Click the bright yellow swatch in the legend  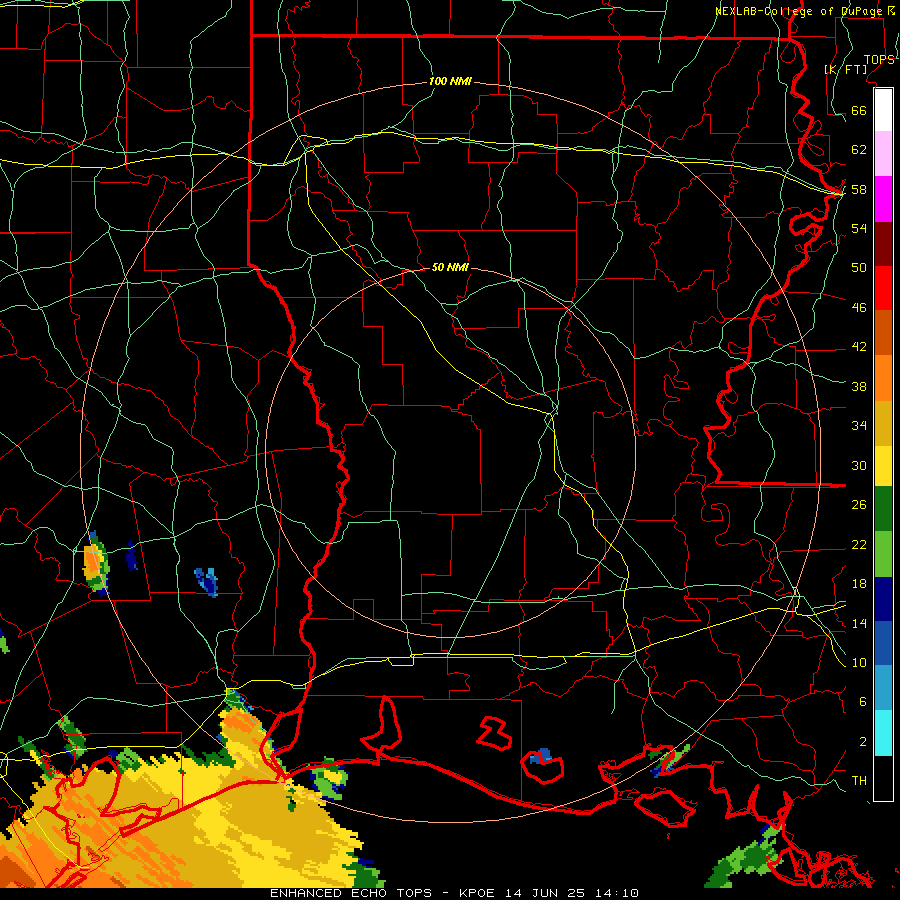click(x=883, y=465)
